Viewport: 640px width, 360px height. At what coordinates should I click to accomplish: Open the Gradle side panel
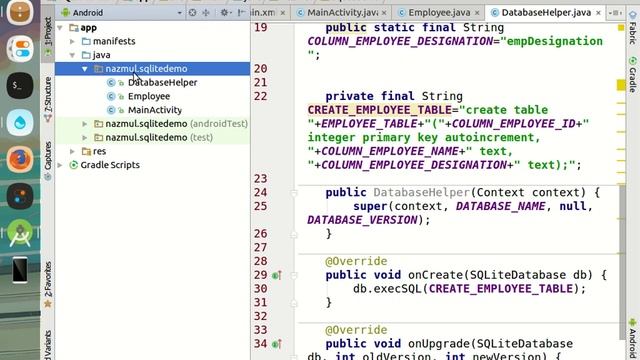[x=633, y=74]
